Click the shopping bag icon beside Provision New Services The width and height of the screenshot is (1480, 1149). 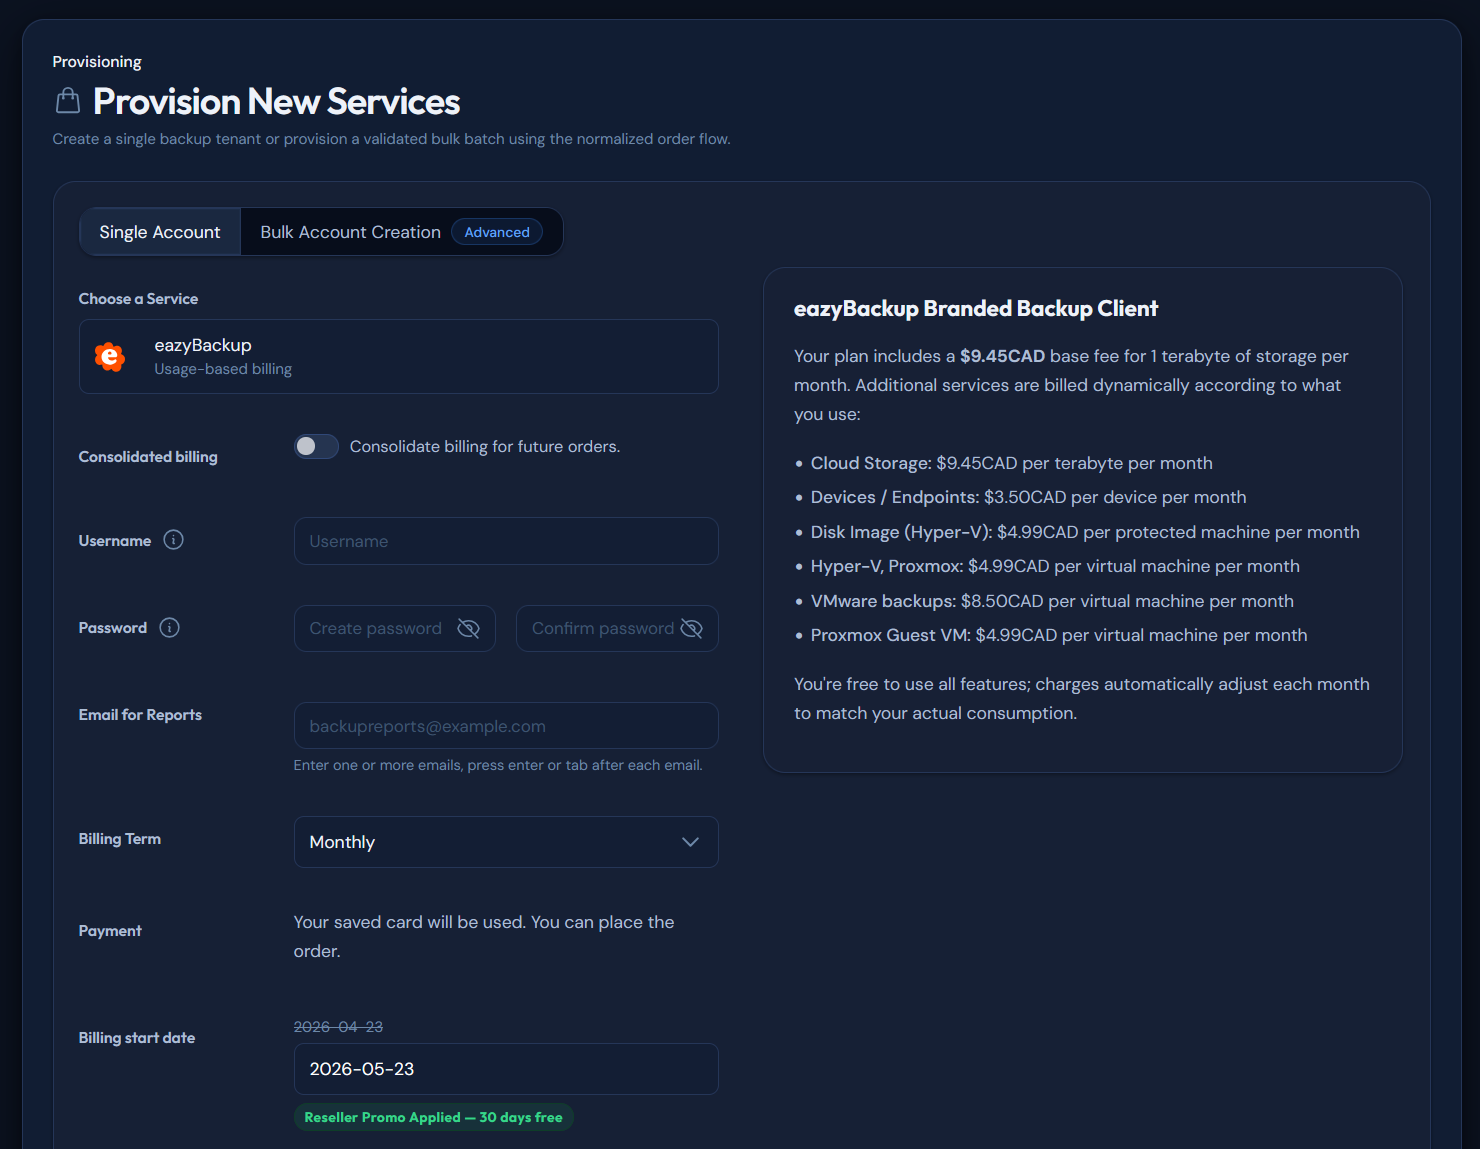click(x=68, y=101)
